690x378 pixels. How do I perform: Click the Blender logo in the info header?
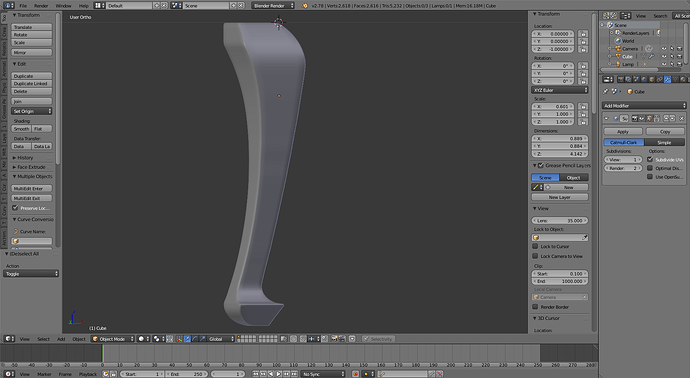click(305, 6)
